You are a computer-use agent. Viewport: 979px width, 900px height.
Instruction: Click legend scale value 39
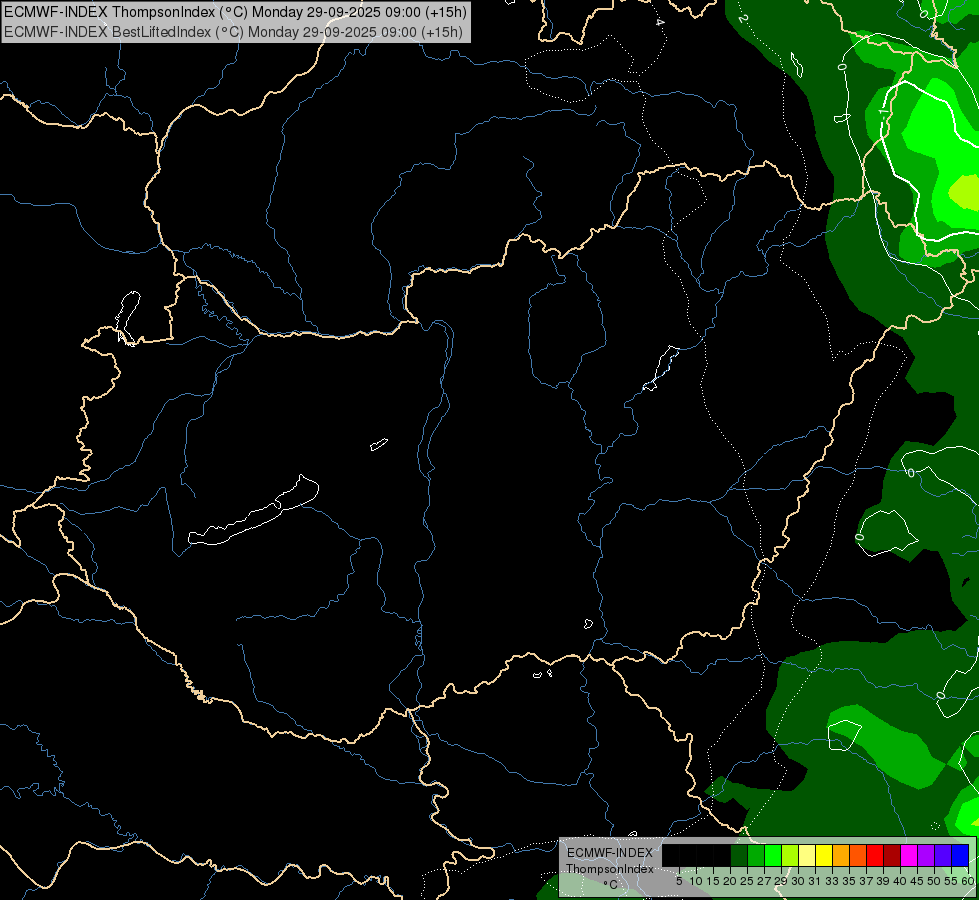[x=883, y=881]
